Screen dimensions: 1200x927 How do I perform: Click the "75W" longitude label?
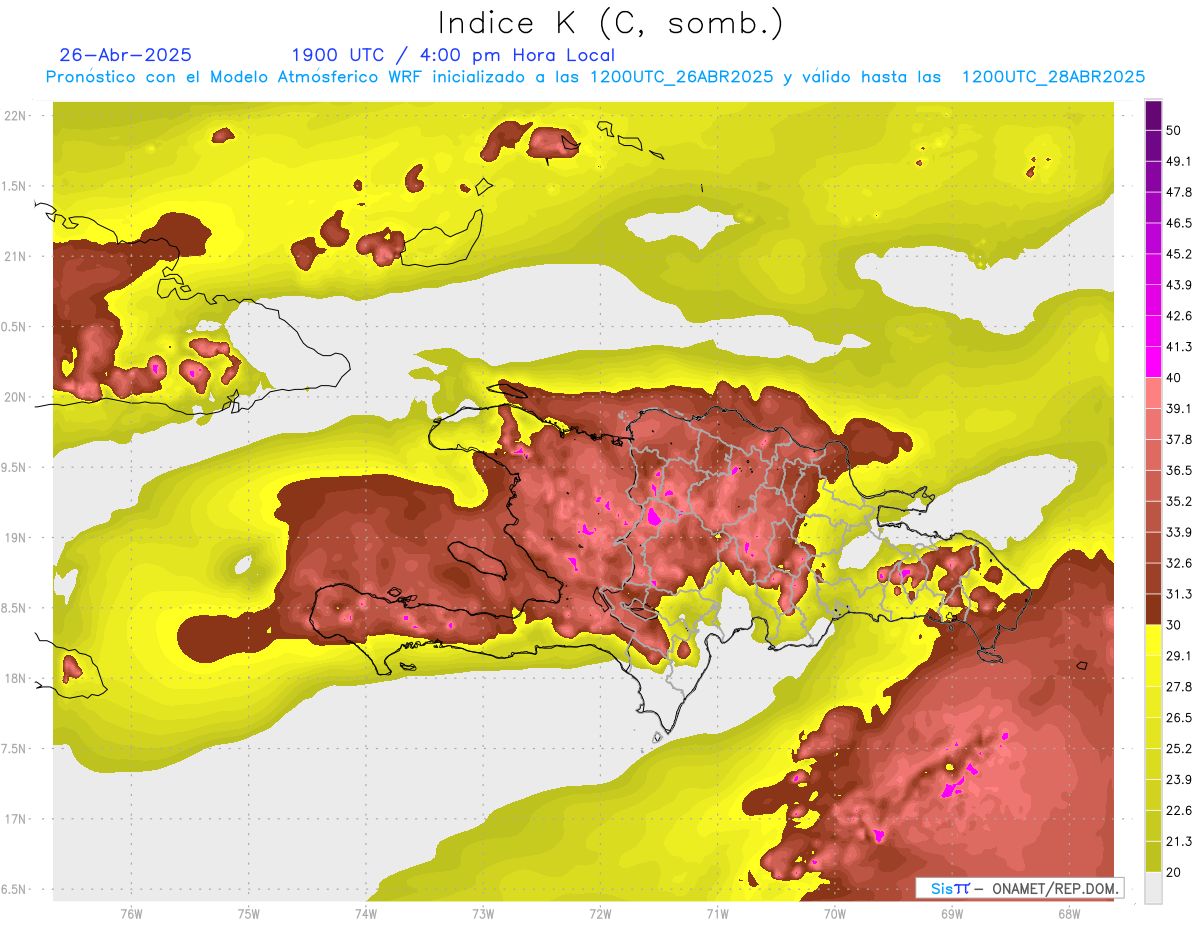pos(249,913)
